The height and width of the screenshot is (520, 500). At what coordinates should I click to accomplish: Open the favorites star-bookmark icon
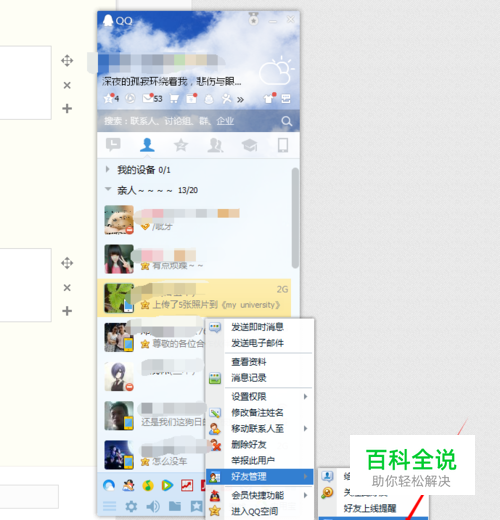196,506
